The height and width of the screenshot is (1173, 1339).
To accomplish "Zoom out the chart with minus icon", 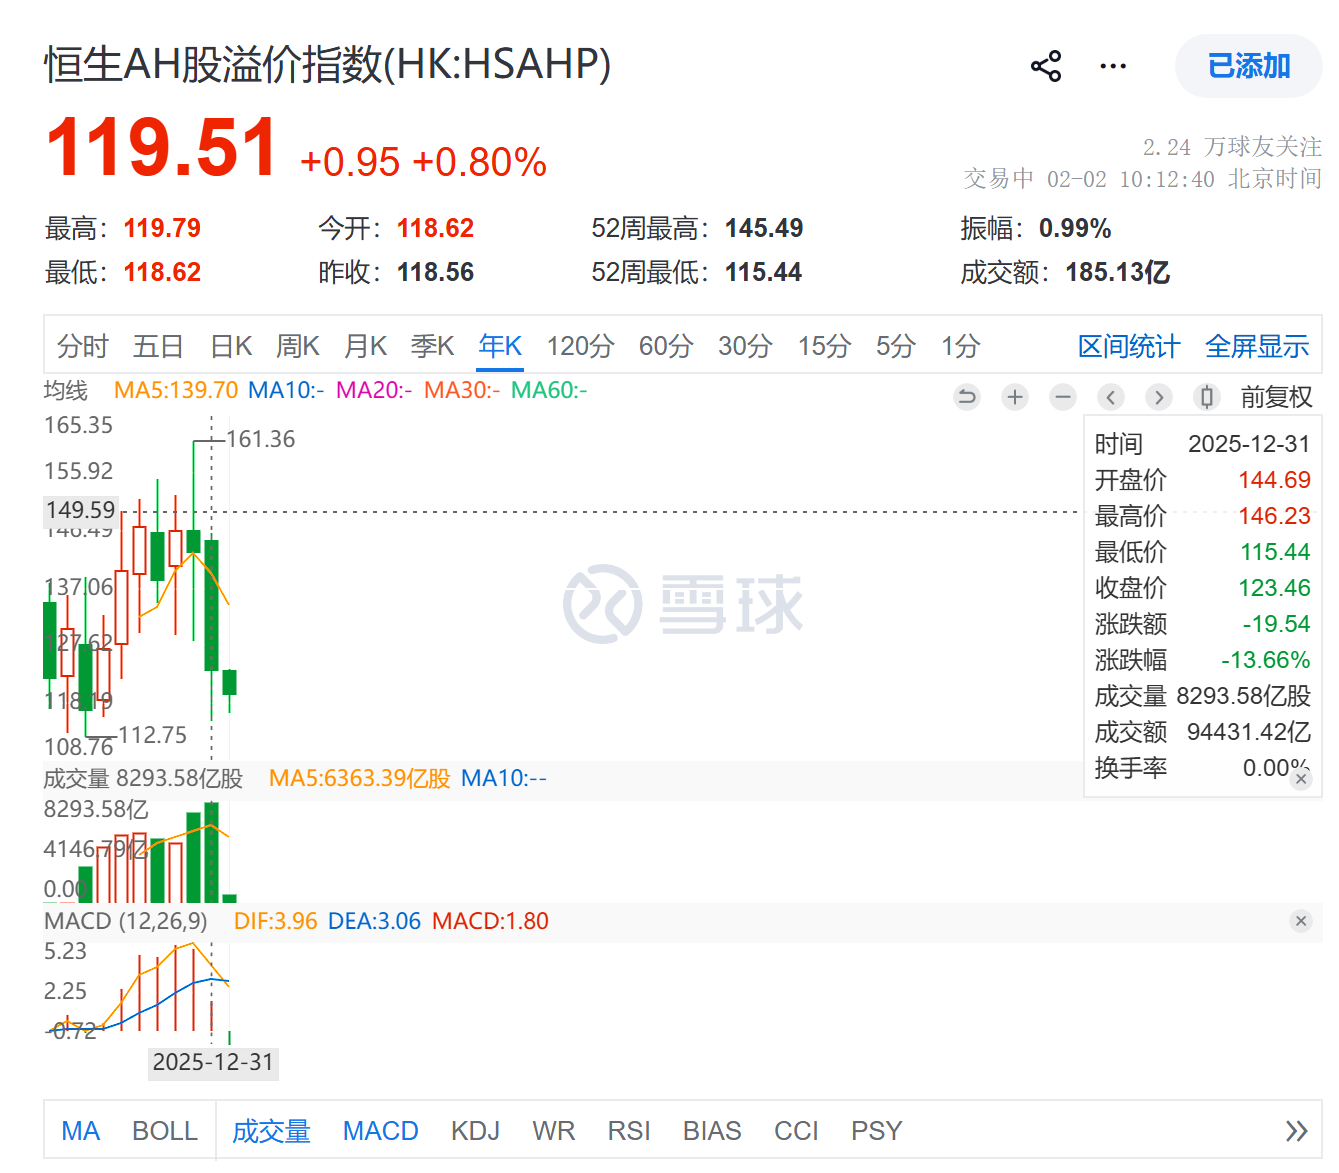I will point(1063,397).
